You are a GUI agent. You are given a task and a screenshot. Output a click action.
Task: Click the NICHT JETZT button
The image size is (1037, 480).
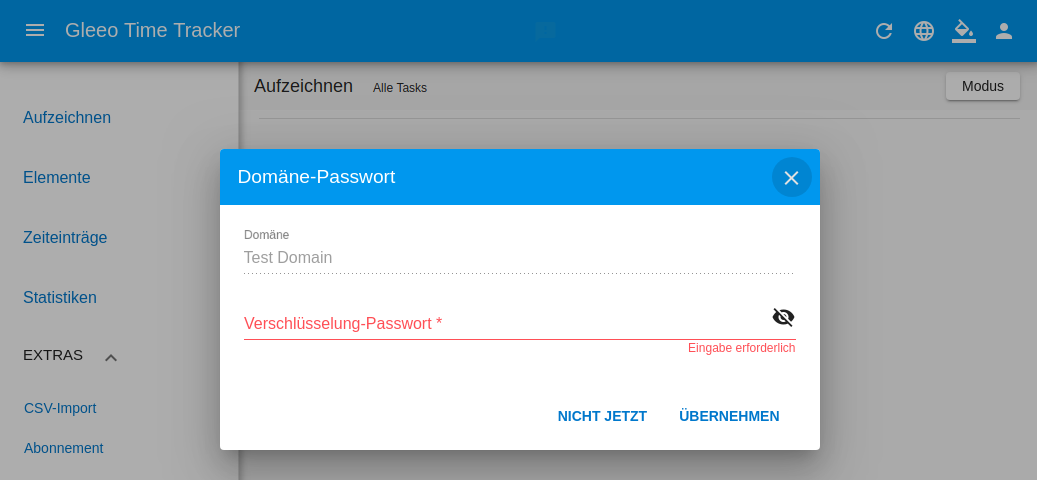(x=602, y=416)
